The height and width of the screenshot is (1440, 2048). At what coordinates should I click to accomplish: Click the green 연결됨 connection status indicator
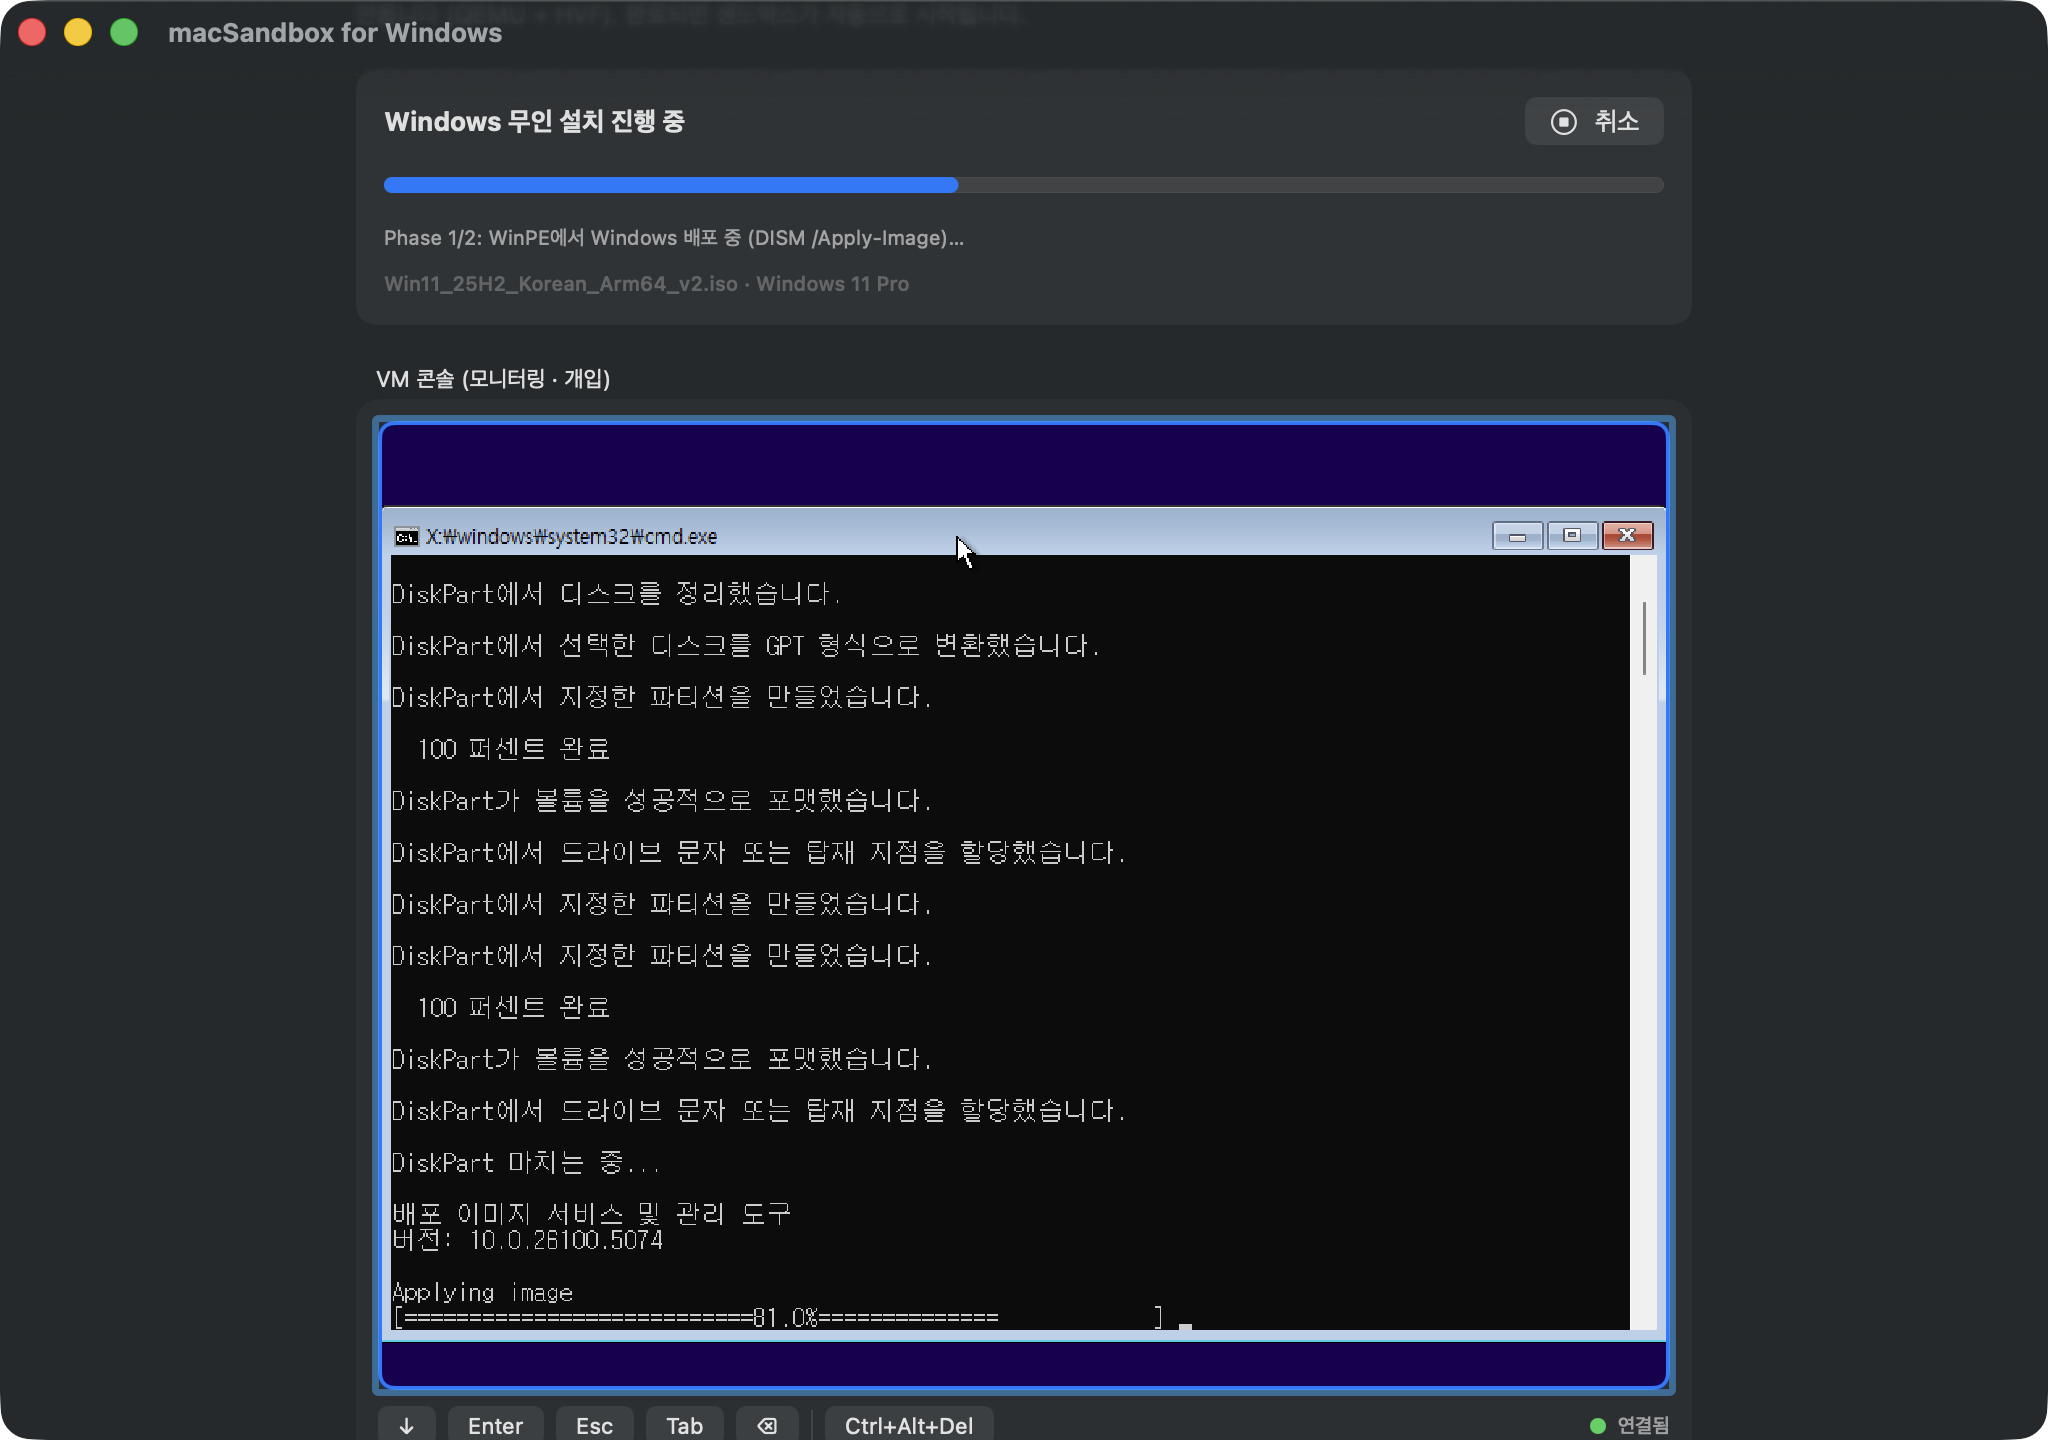click(1598, 1426)
